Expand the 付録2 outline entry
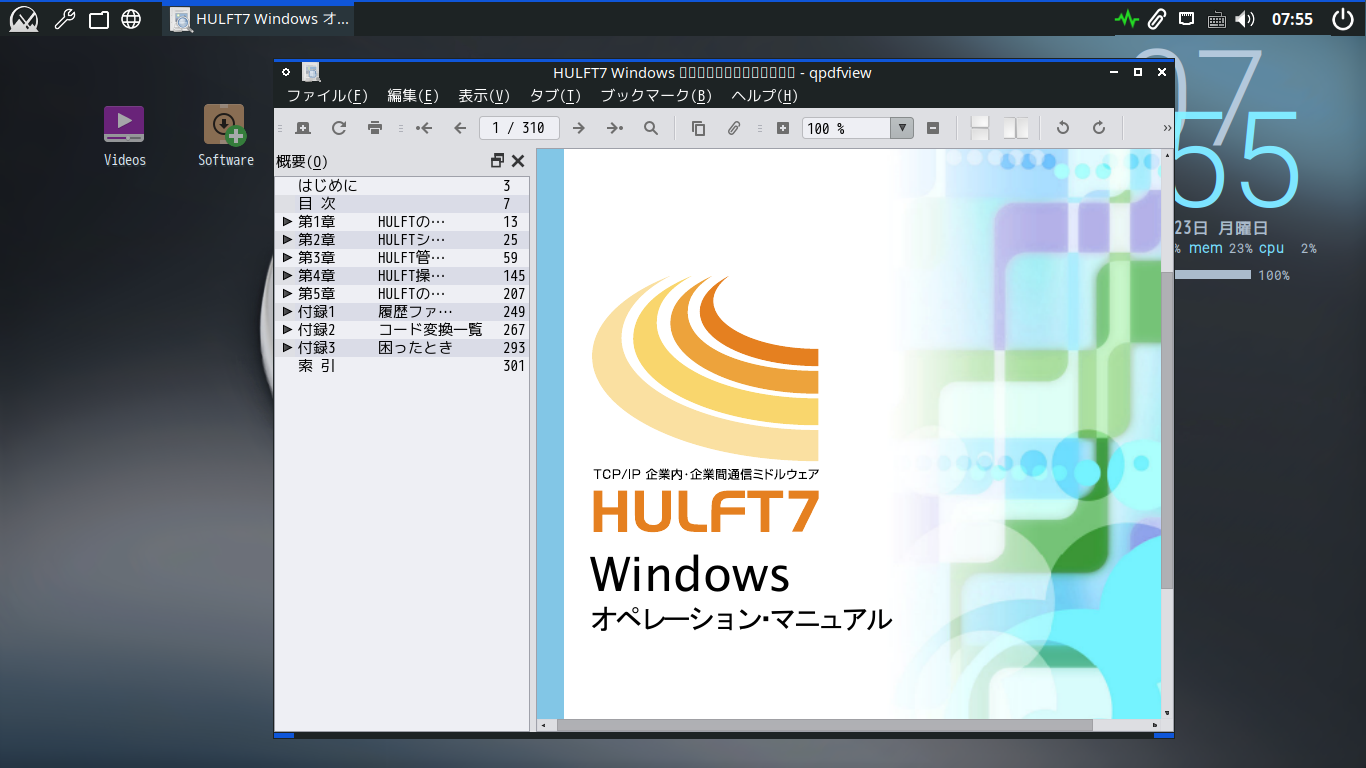 [x=287, y=330]
